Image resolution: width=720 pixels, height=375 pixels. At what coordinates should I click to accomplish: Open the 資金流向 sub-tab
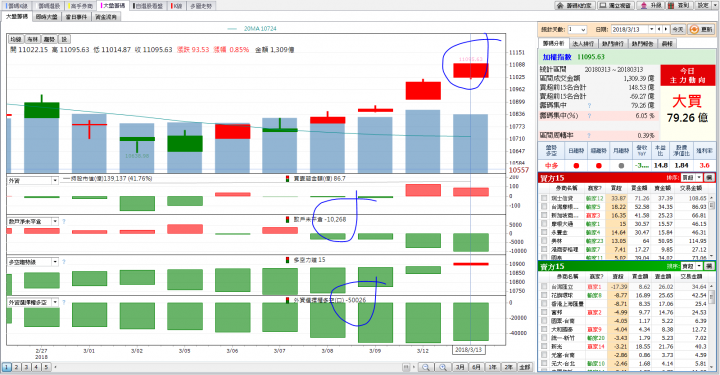106,17
